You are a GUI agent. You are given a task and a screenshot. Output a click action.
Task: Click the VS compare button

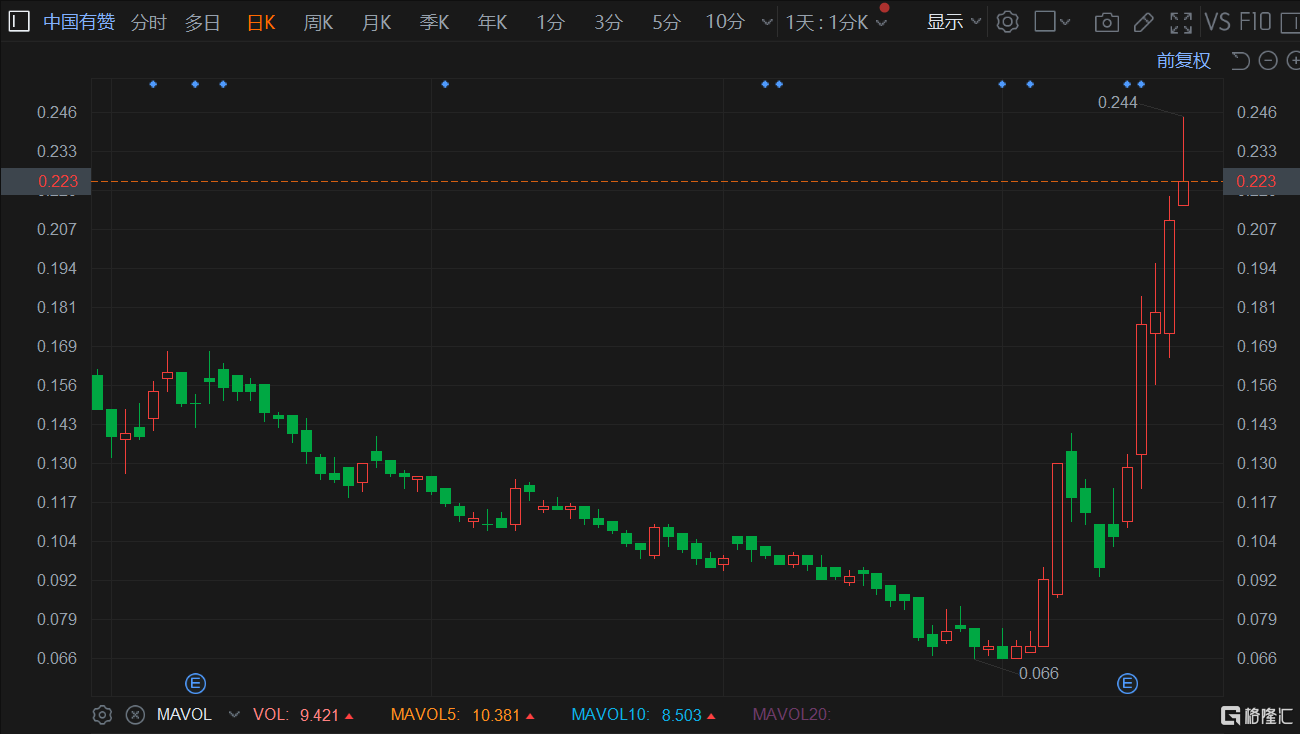(1217, 22)
